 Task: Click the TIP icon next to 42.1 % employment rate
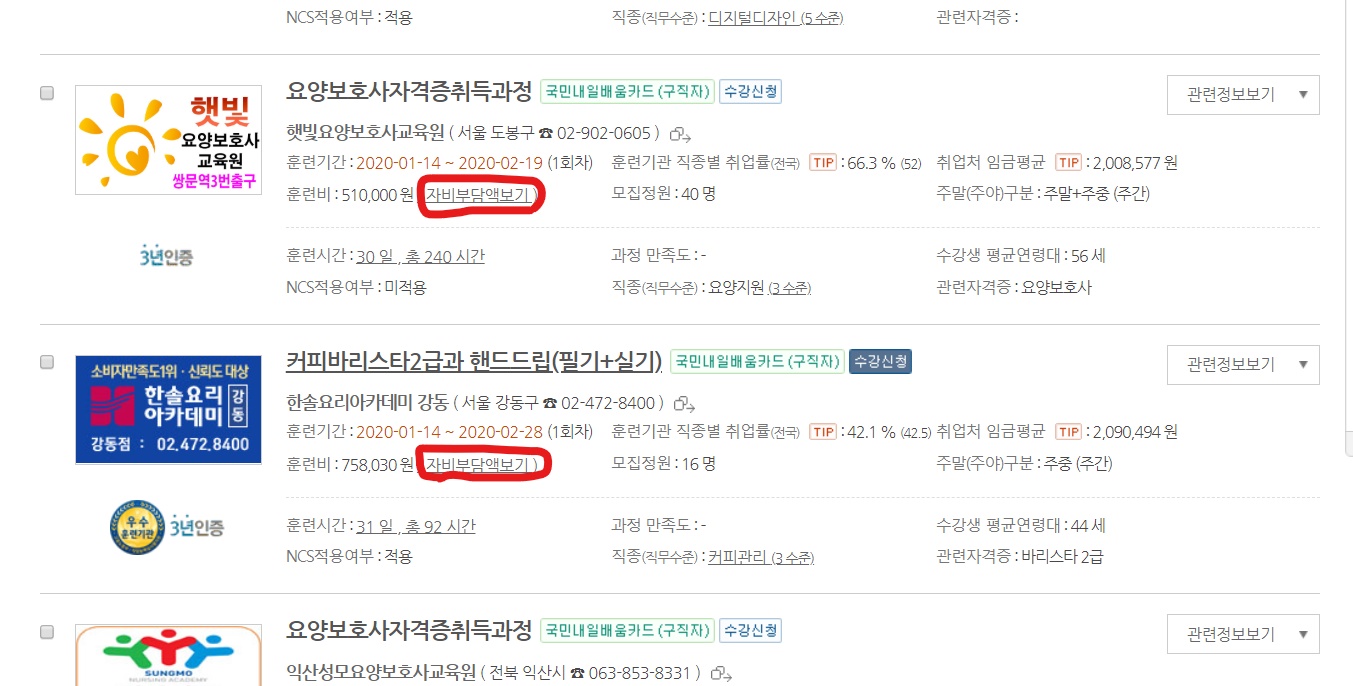[823, 433]
